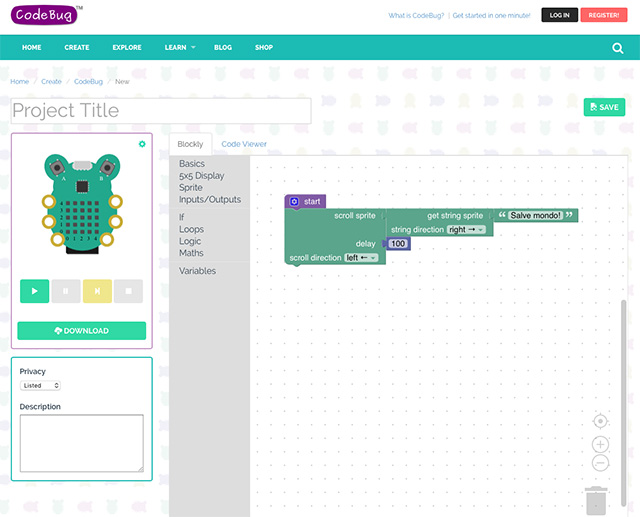Click the workspace trash can
Screen dimensions: 640x517
coord(595,499)
